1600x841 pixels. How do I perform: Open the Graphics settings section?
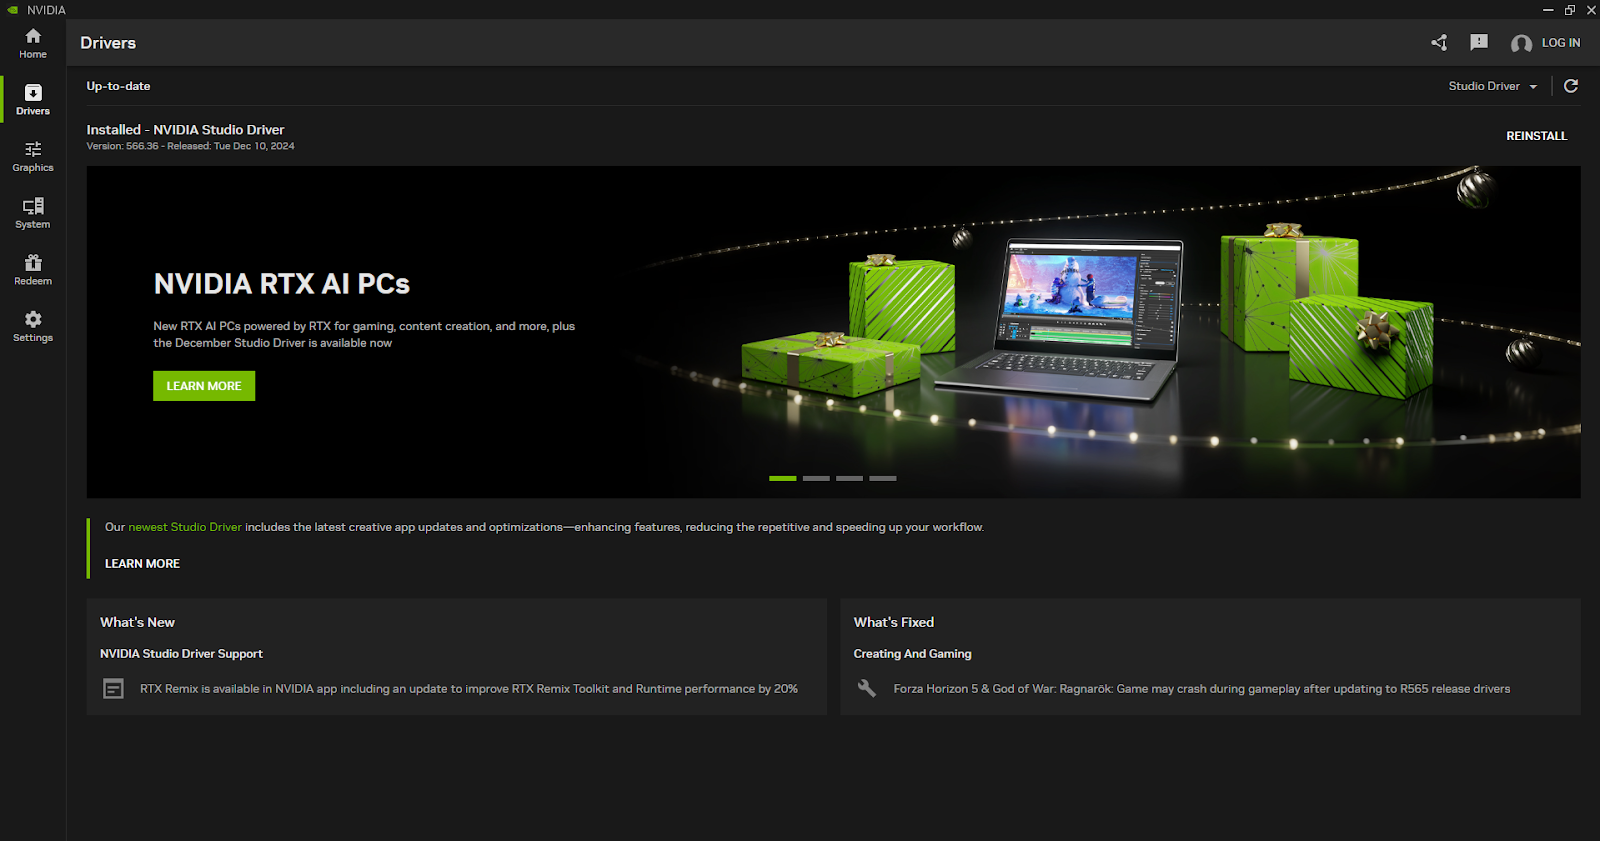click(33, 156)
